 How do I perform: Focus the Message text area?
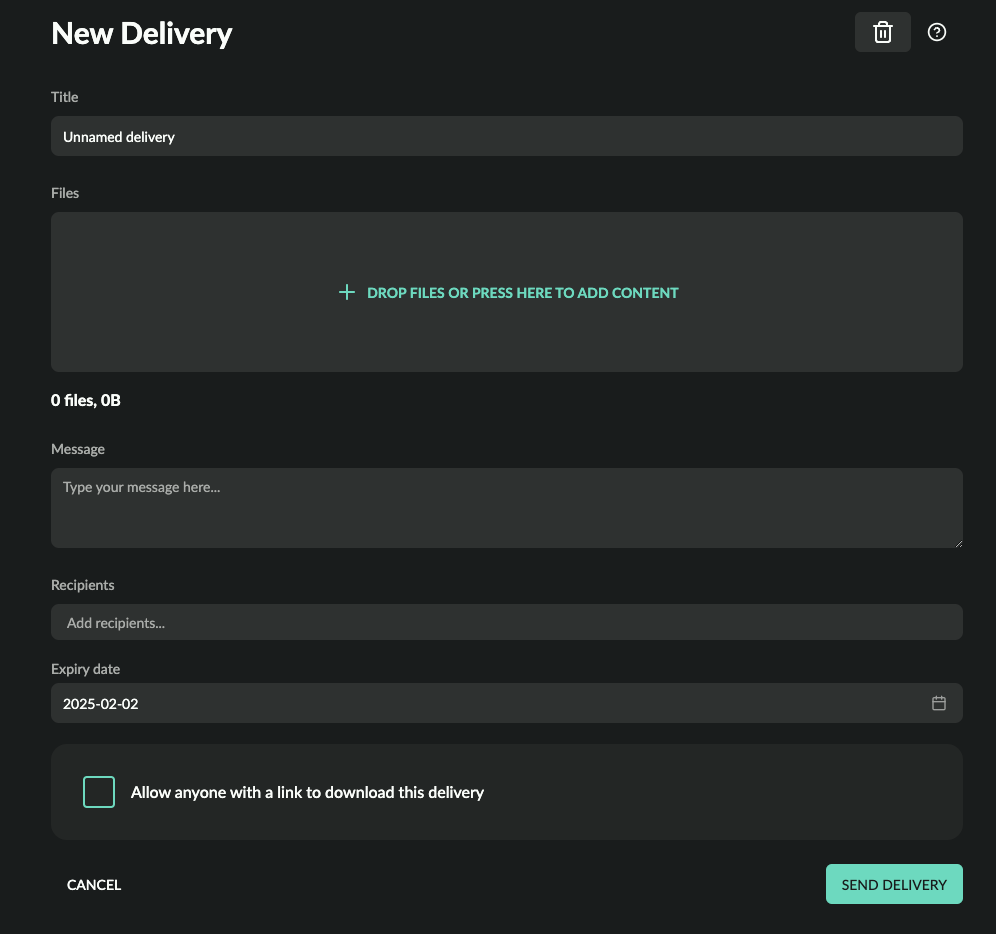[x=506, y=508]
